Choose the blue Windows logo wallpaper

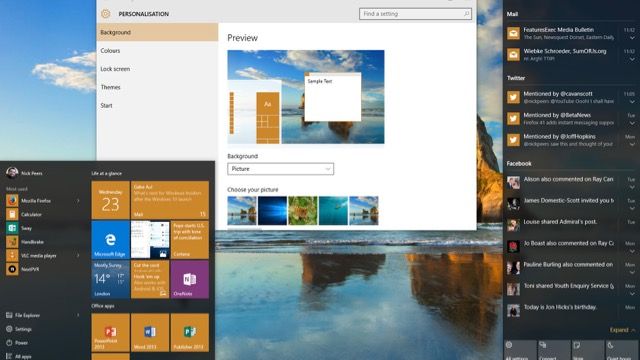click(272, 211)
